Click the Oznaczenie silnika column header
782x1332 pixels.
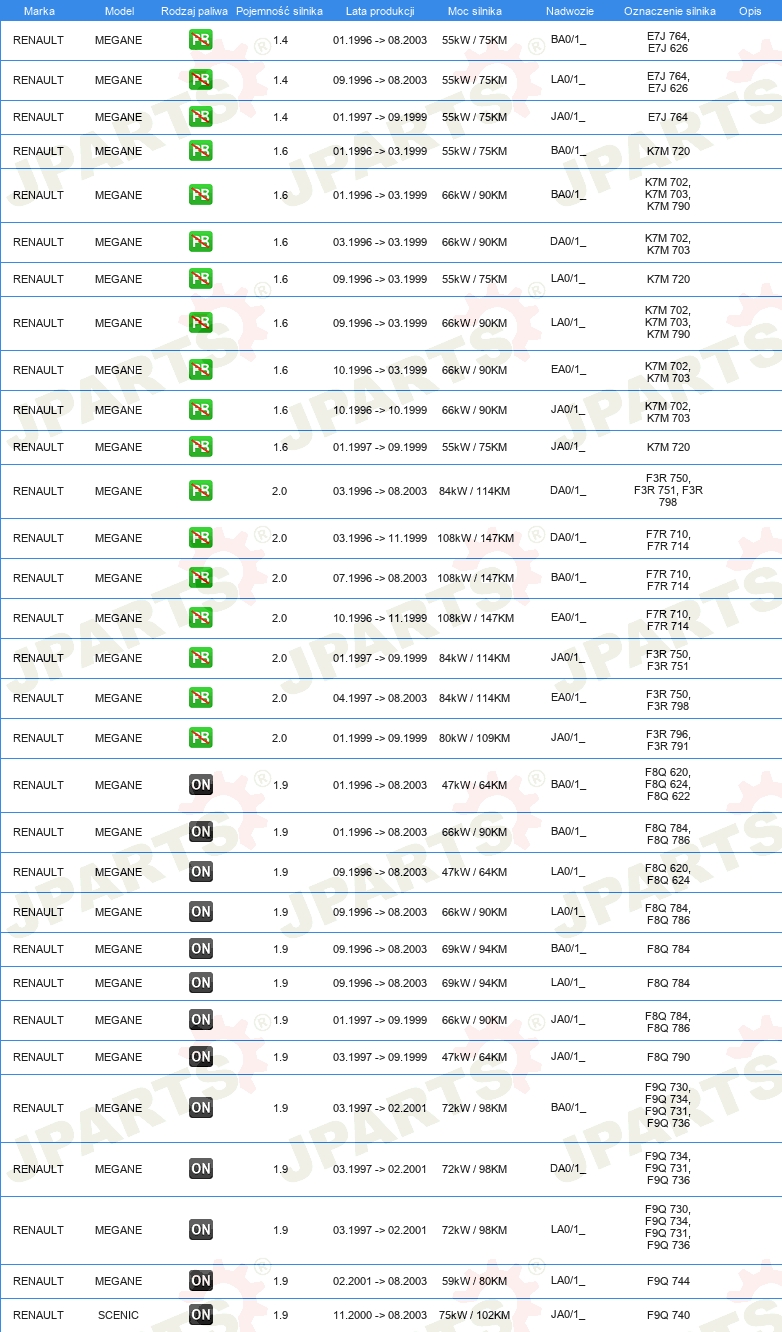coord(669,11)
